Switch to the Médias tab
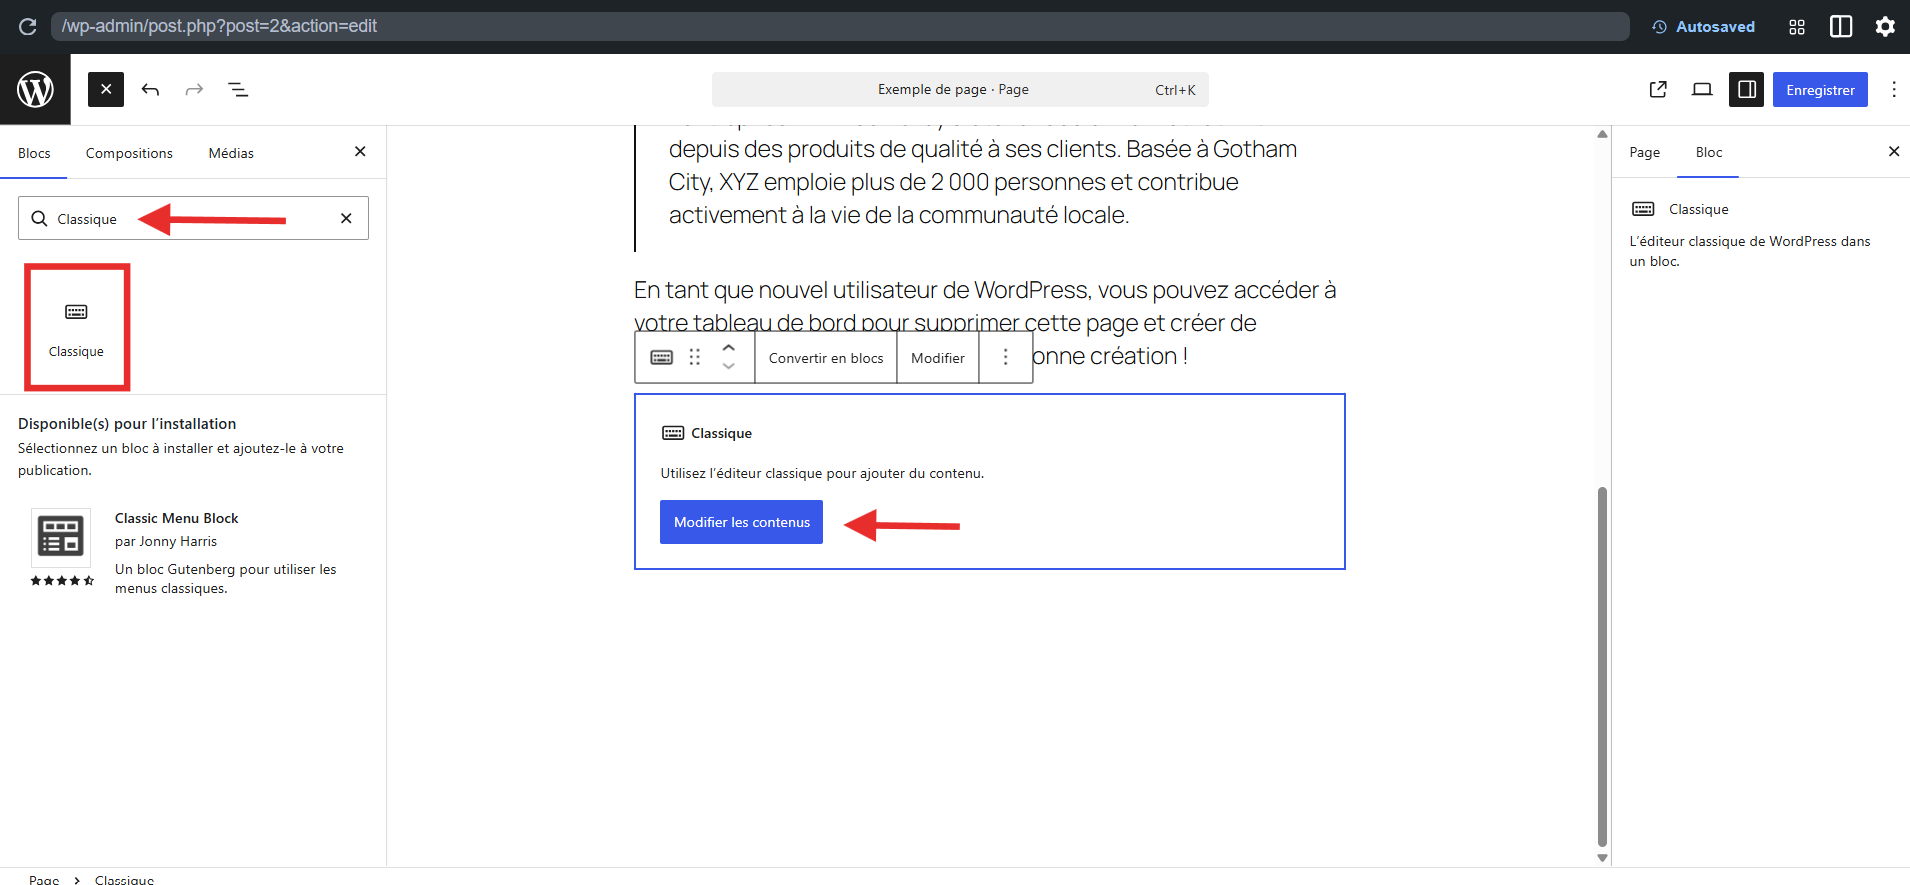This screenshot has width=1910, height=885. point(231,153)
